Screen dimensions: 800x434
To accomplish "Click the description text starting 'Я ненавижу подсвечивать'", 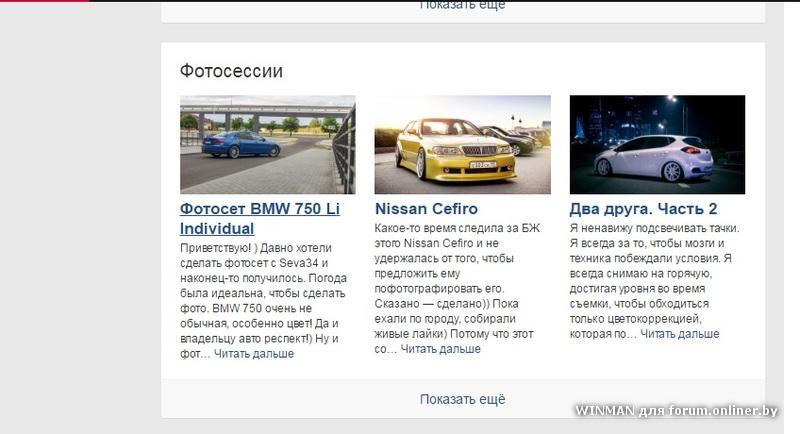I will 655,280.
